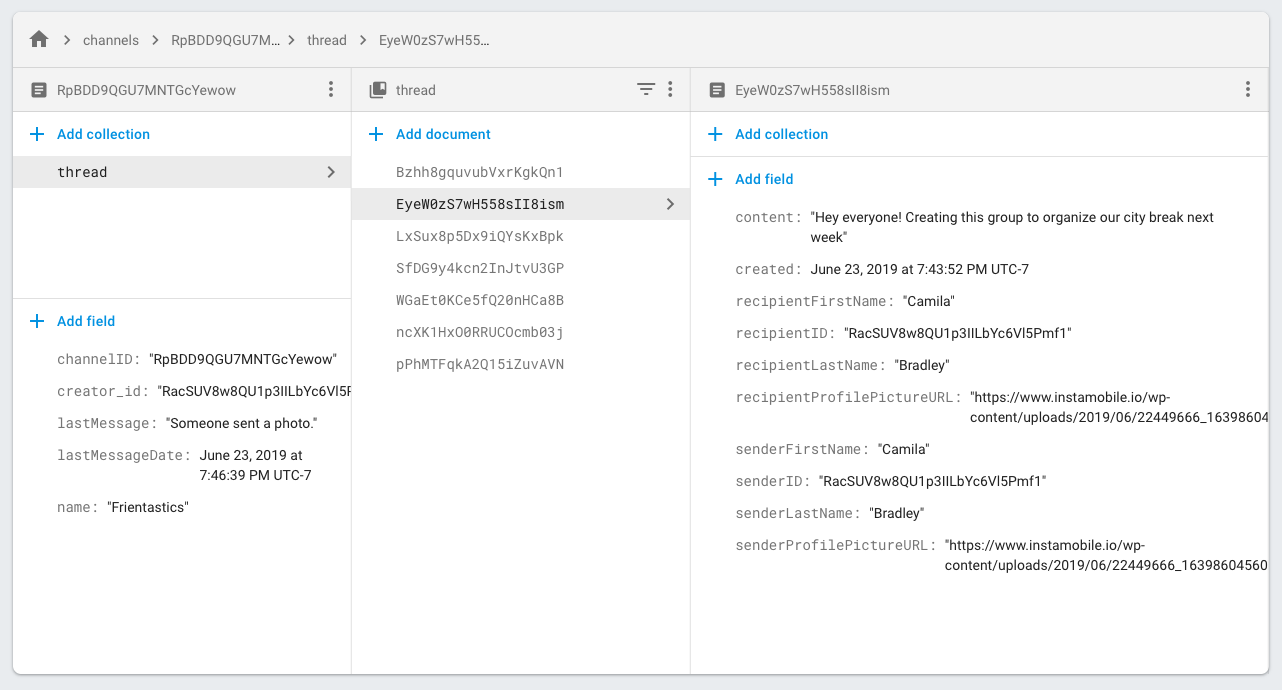Open three-dot menu for EyeW0zS7wH558sII8ism document

coord(1247,90)
